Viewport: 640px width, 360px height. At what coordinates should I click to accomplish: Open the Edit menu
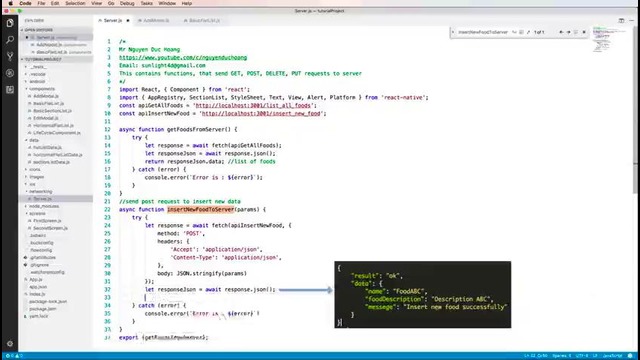(x=55, y=3)
